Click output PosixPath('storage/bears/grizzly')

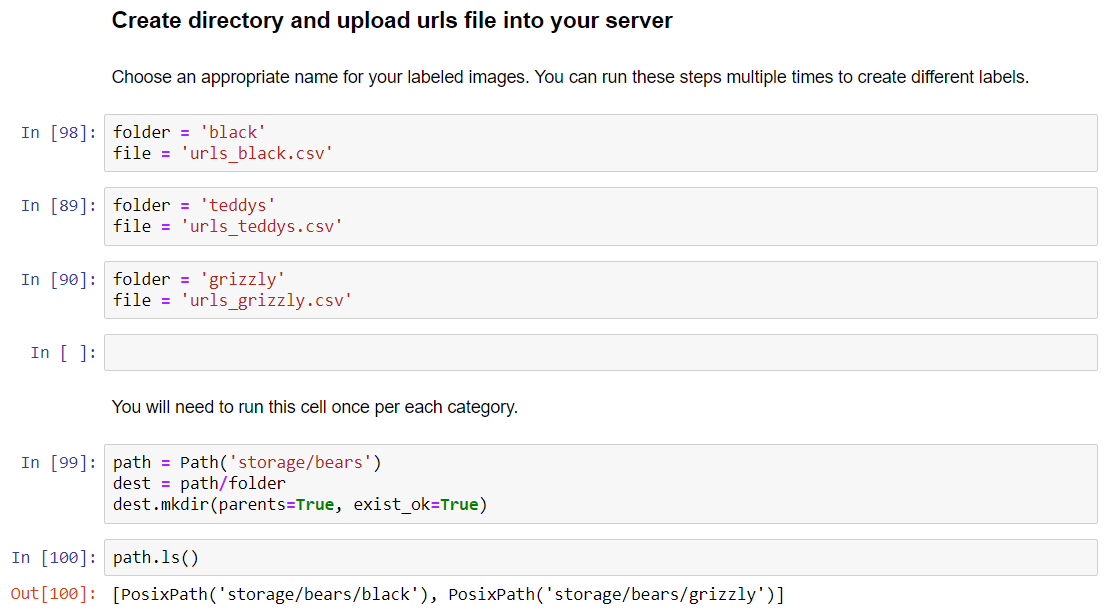612,594
